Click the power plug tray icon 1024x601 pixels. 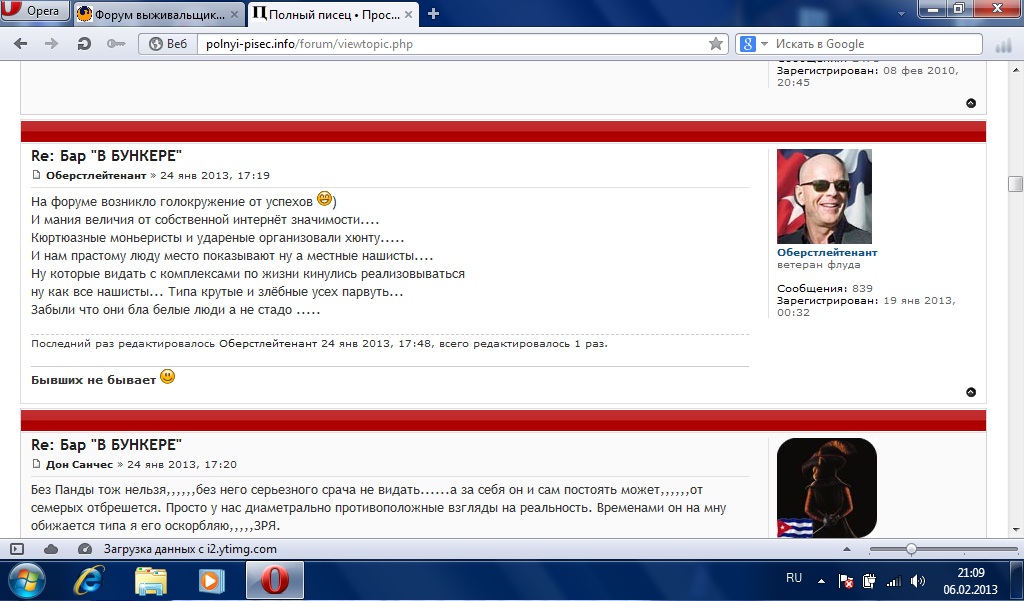[x=869, y=581]
